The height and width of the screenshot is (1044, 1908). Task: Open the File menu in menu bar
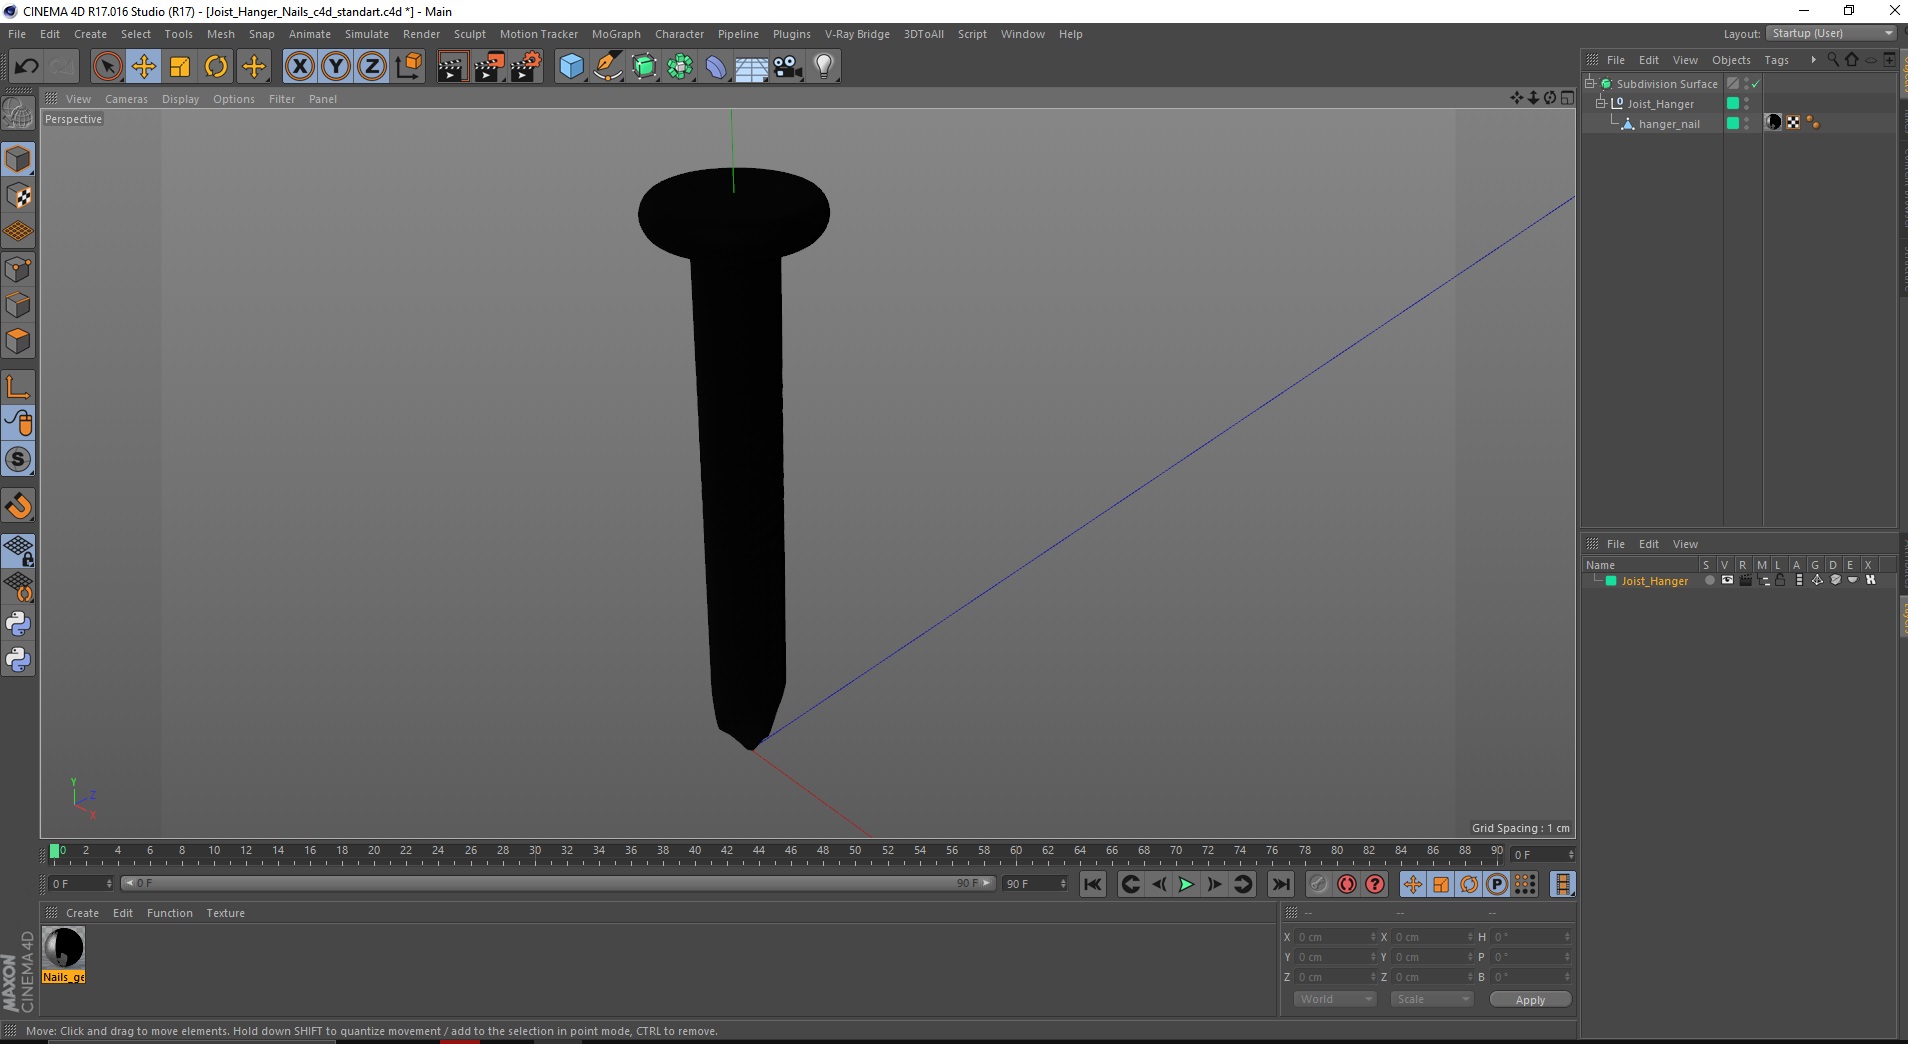[17, 34]
